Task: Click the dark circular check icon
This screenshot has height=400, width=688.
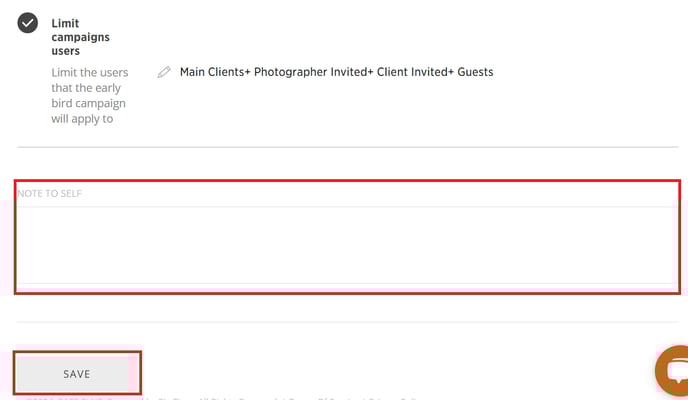Action: (x=28, y=23)
